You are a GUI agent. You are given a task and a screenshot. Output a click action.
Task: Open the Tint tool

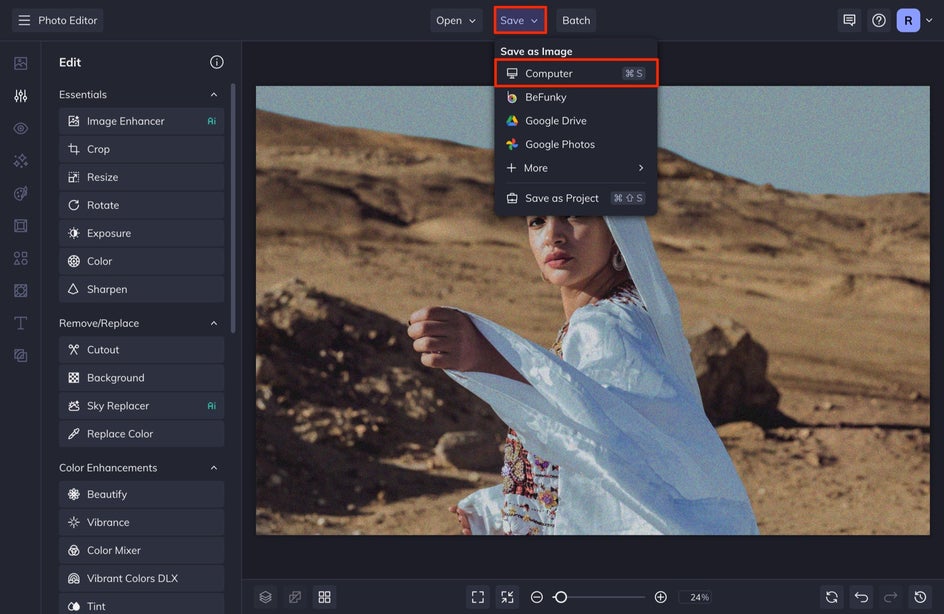[141, 604]
